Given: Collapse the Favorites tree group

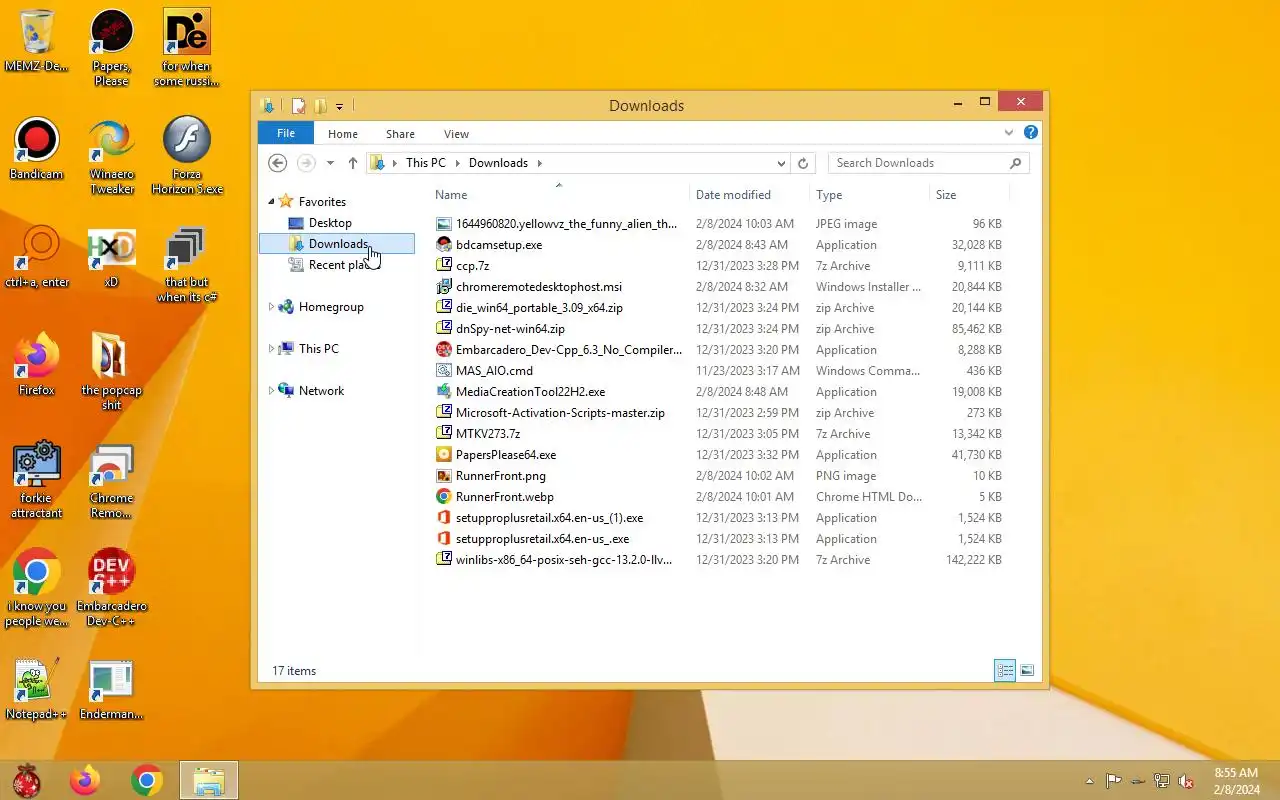Looking at the screenshot, I should click(271, 202).
